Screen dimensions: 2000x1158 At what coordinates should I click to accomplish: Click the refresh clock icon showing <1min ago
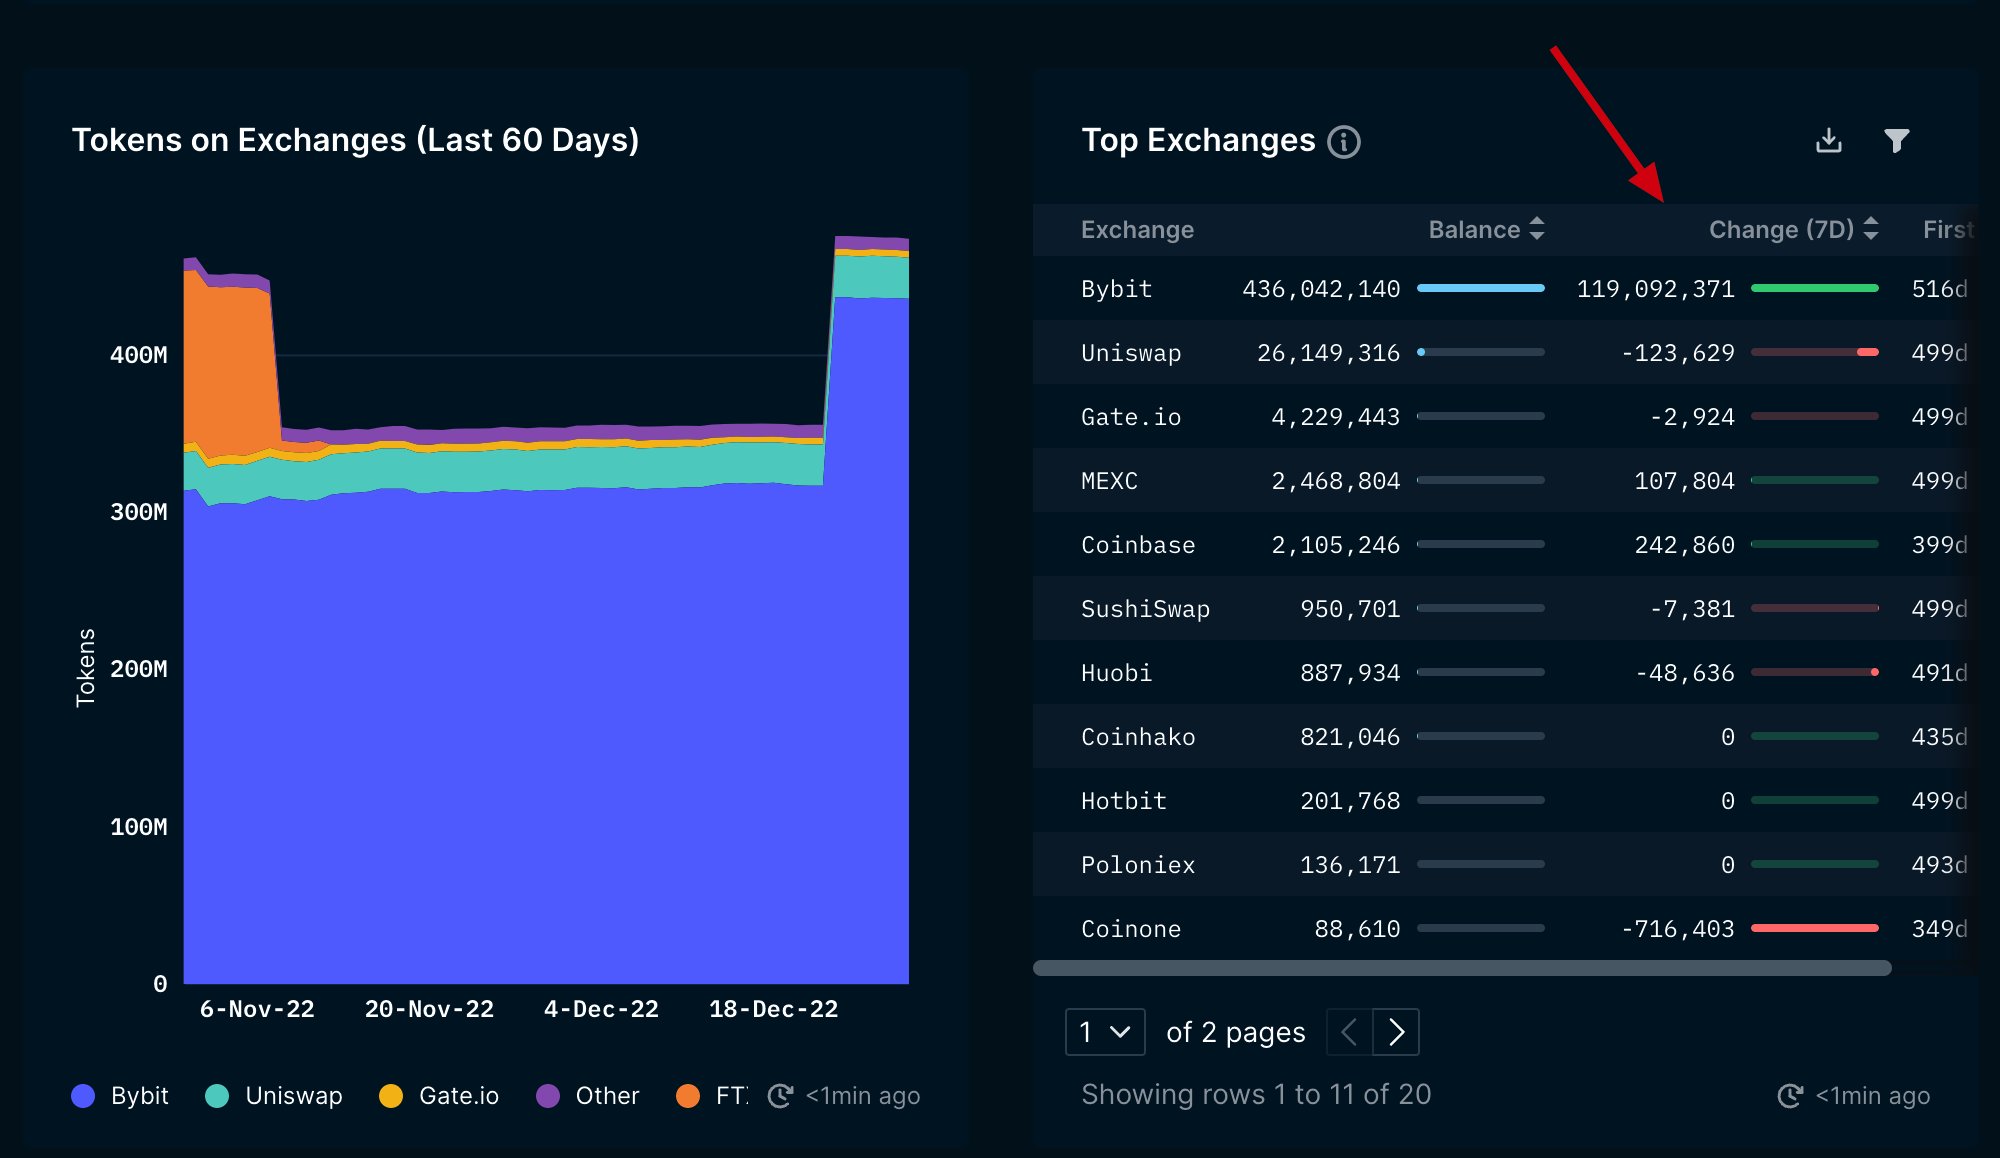click(x=1791, y=1095)
